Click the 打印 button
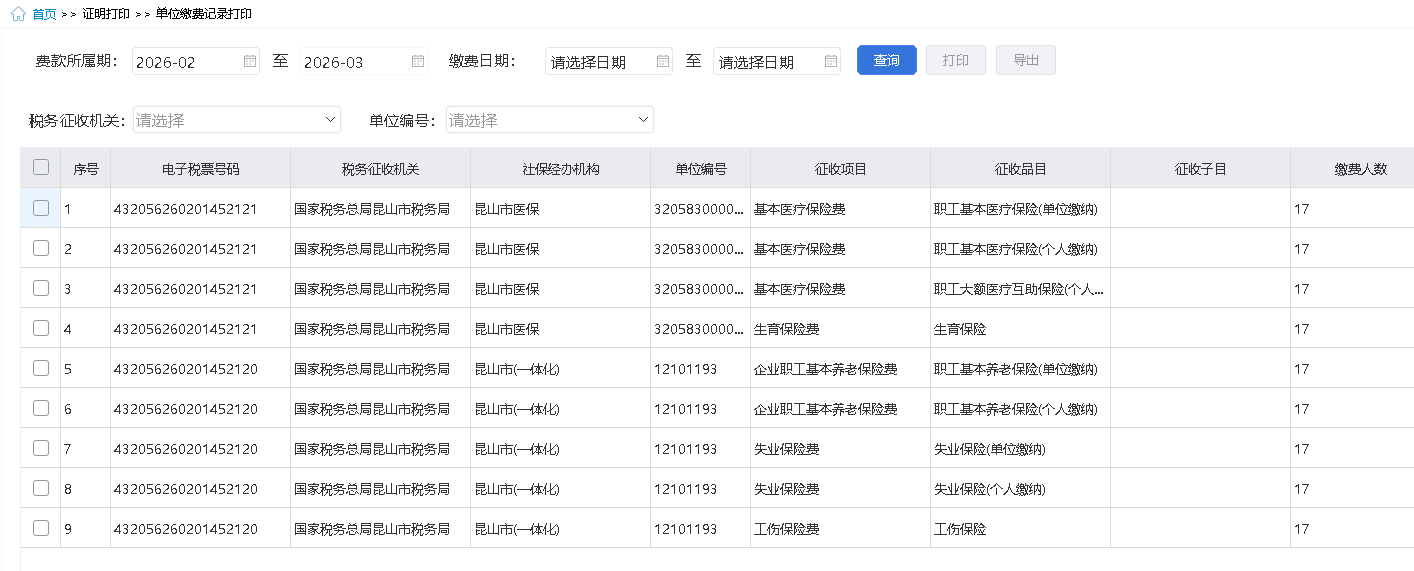This screenshot has width=1414, height=571. tap(955, 60)
